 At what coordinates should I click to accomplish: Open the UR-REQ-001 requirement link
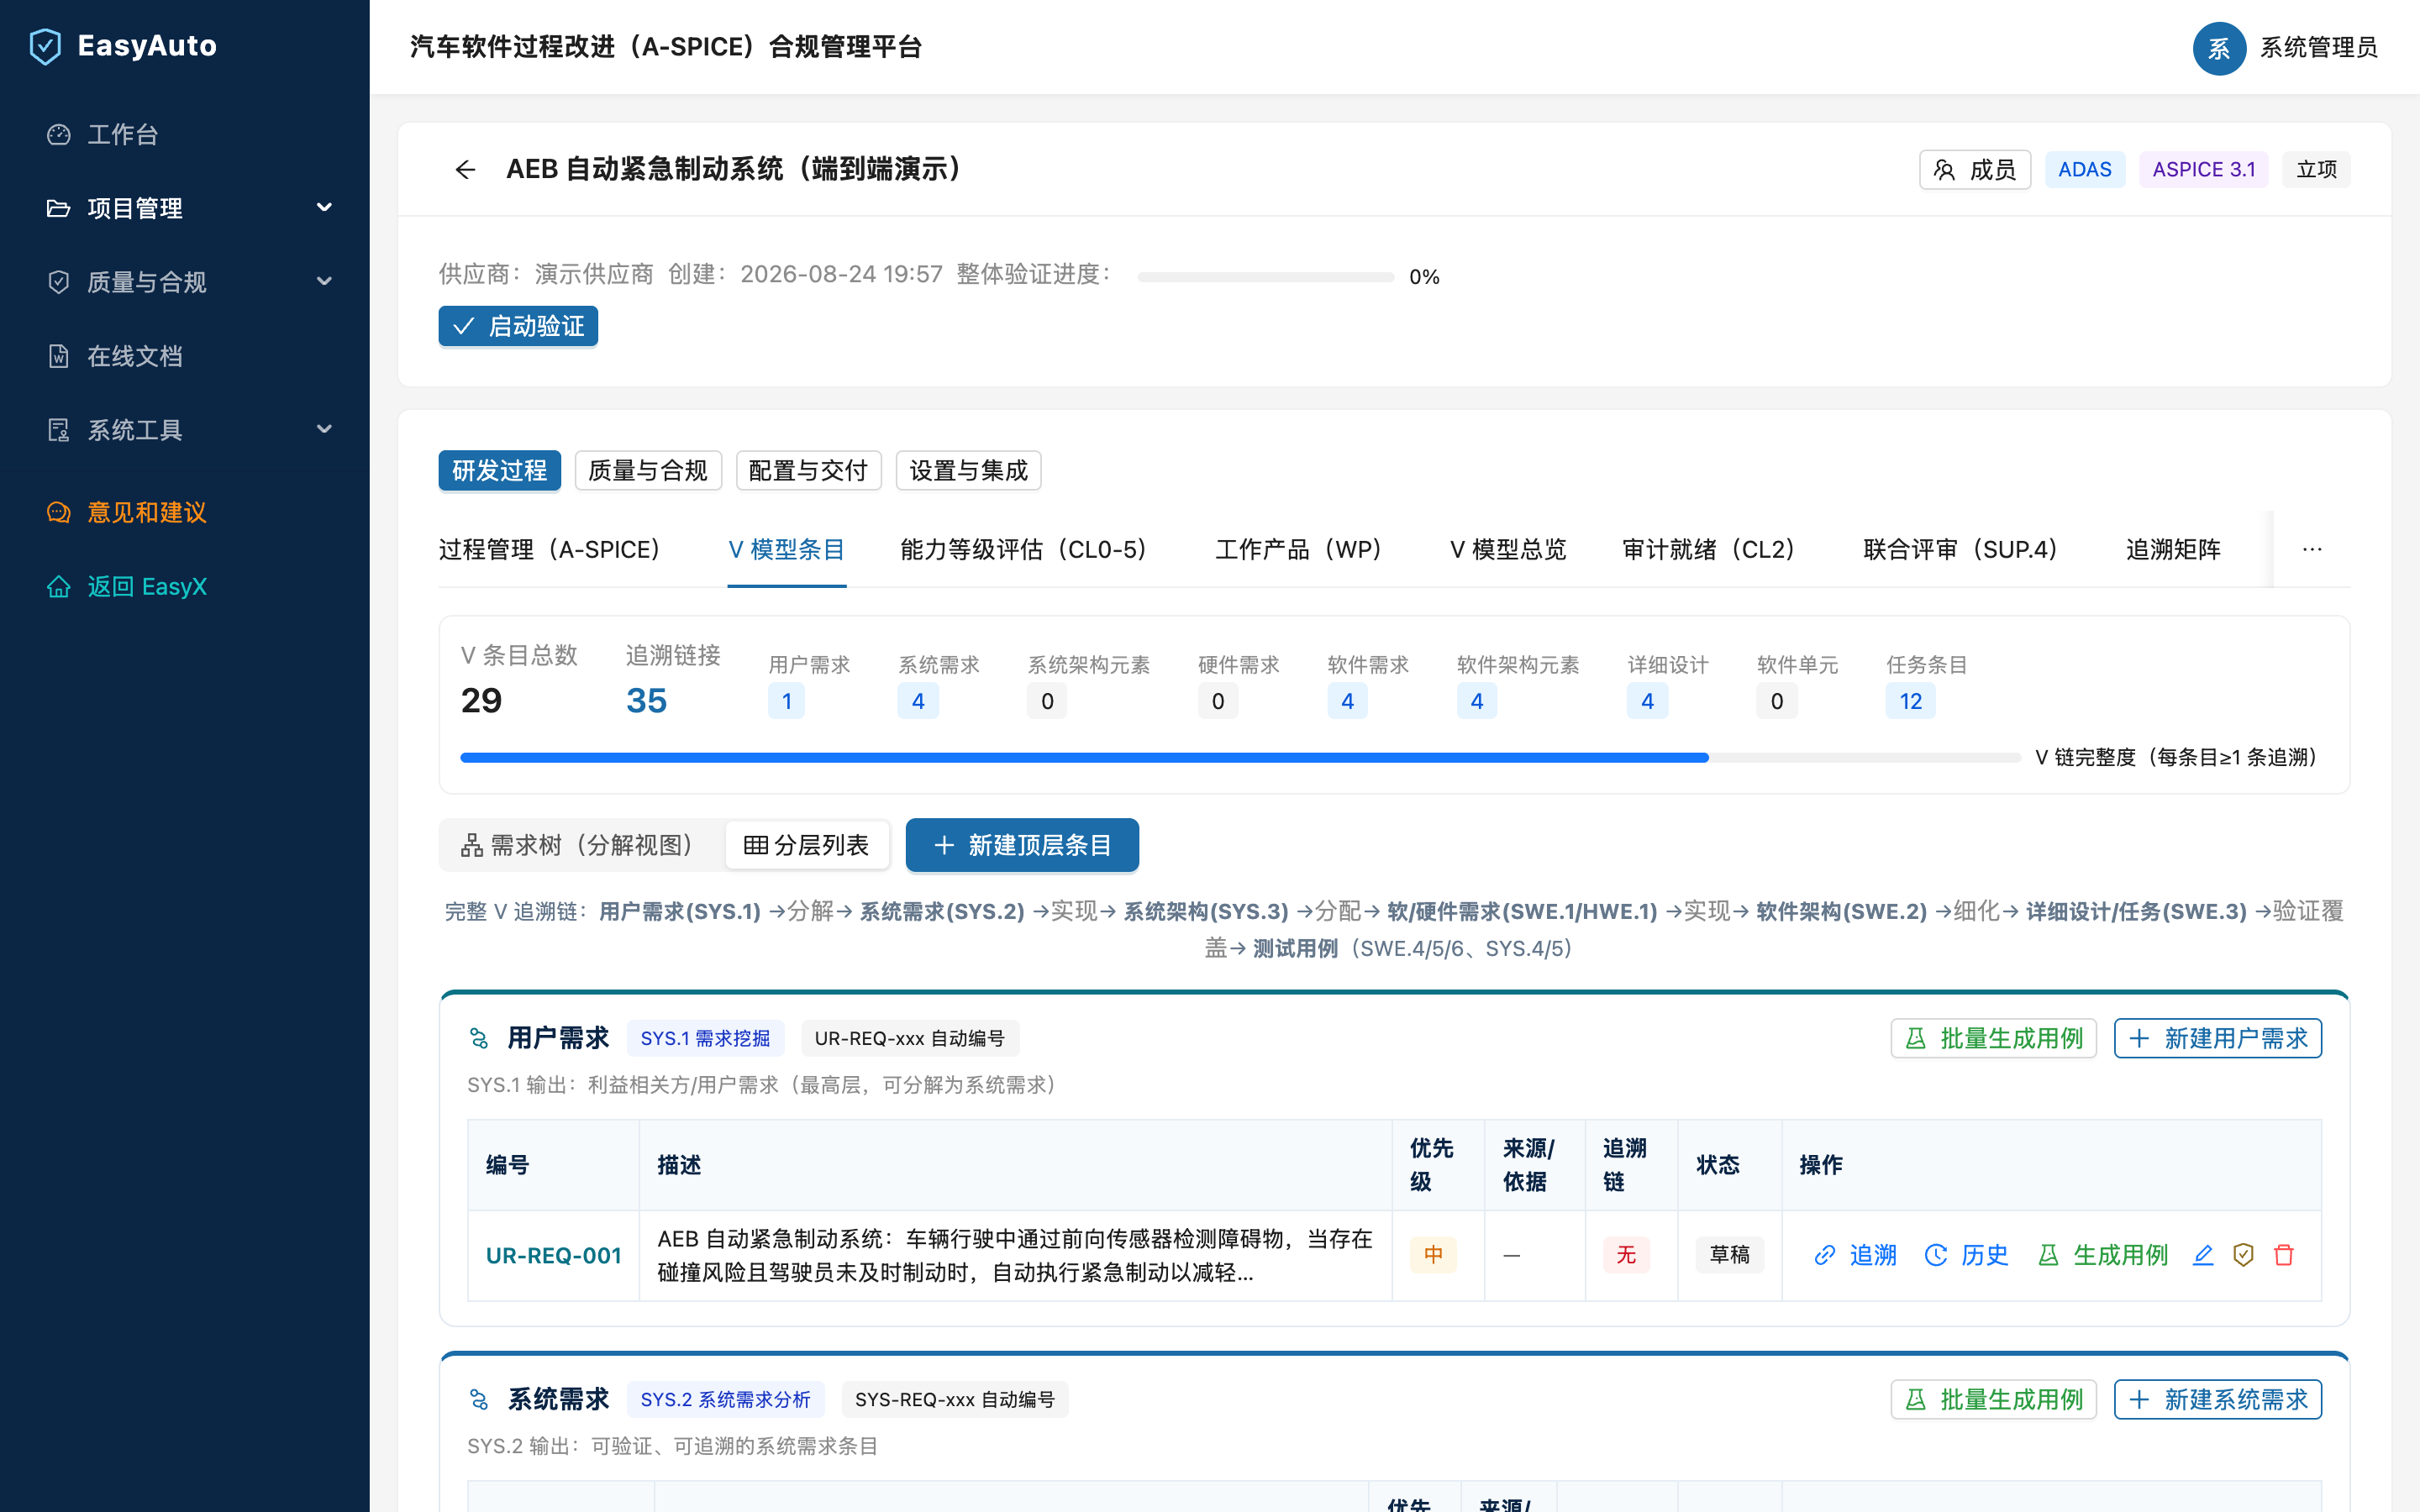coord(553,1256)
